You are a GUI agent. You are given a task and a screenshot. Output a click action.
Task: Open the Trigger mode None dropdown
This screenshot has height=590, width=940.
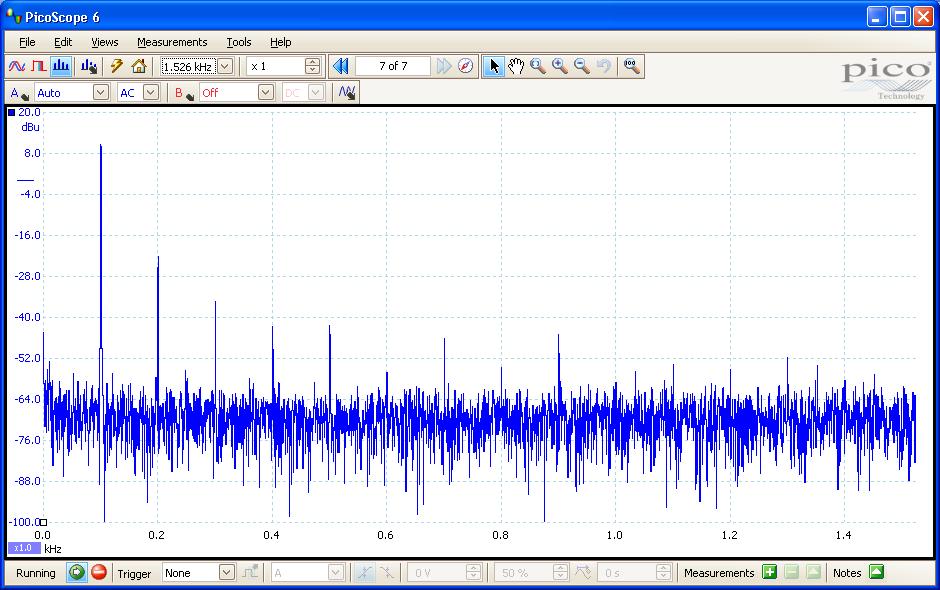[x=226, y=573]
